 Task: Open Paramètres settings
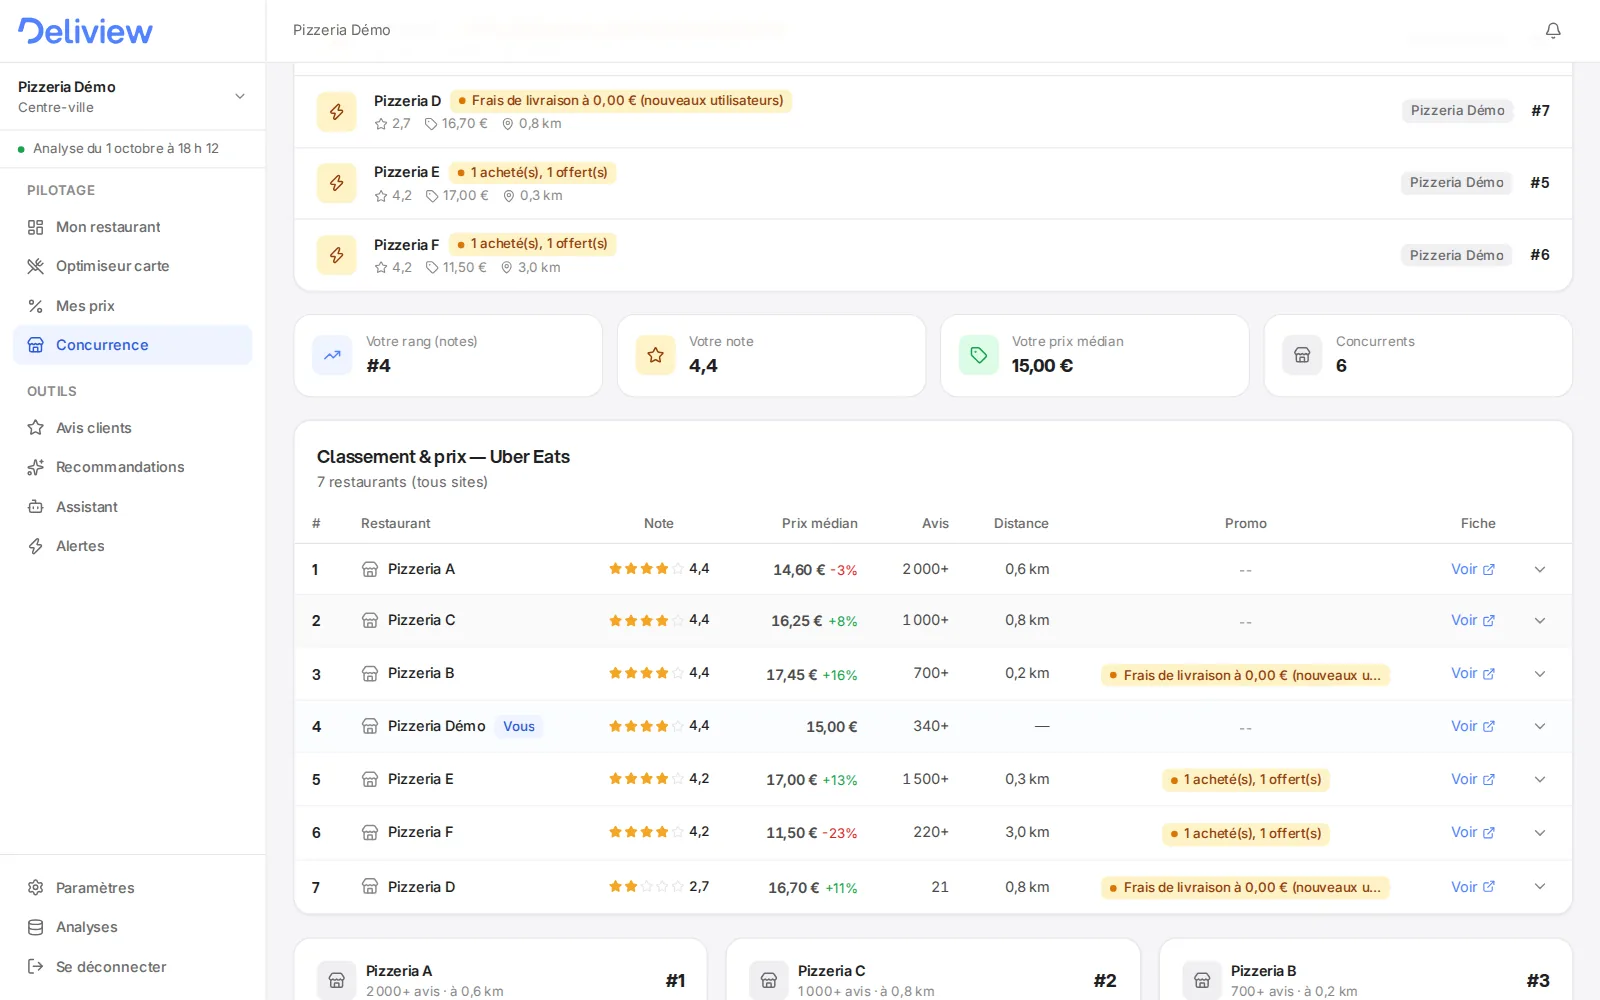(x=132, y=888)
